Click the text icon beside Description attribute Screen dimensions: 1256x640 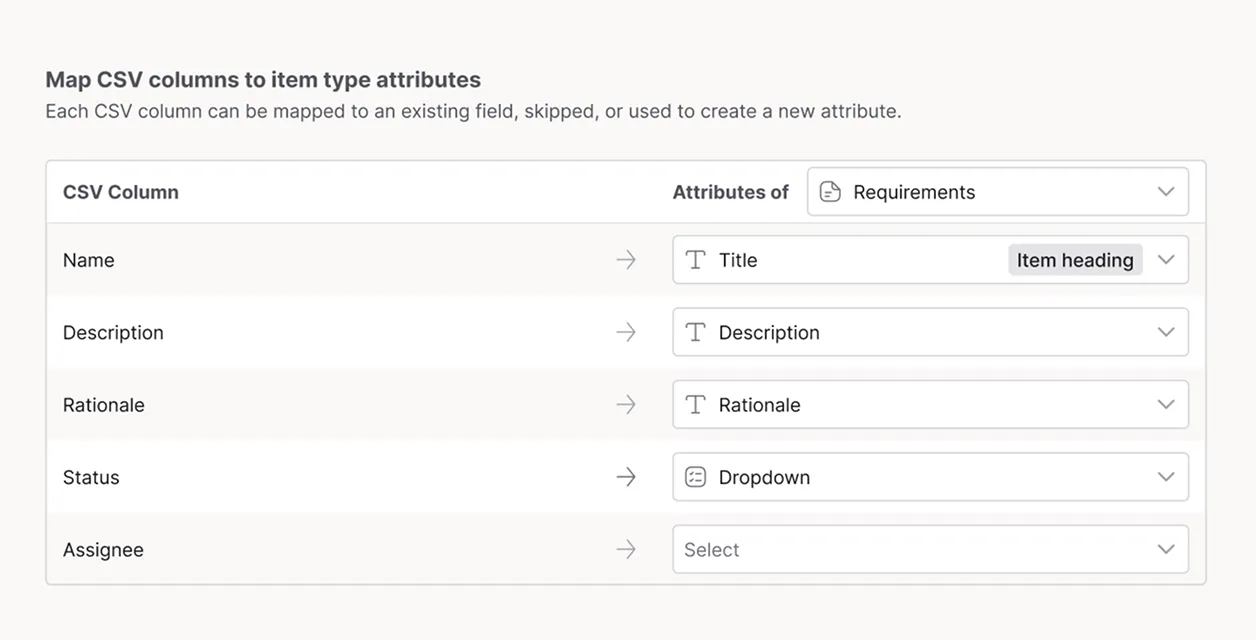click(695, 332)
